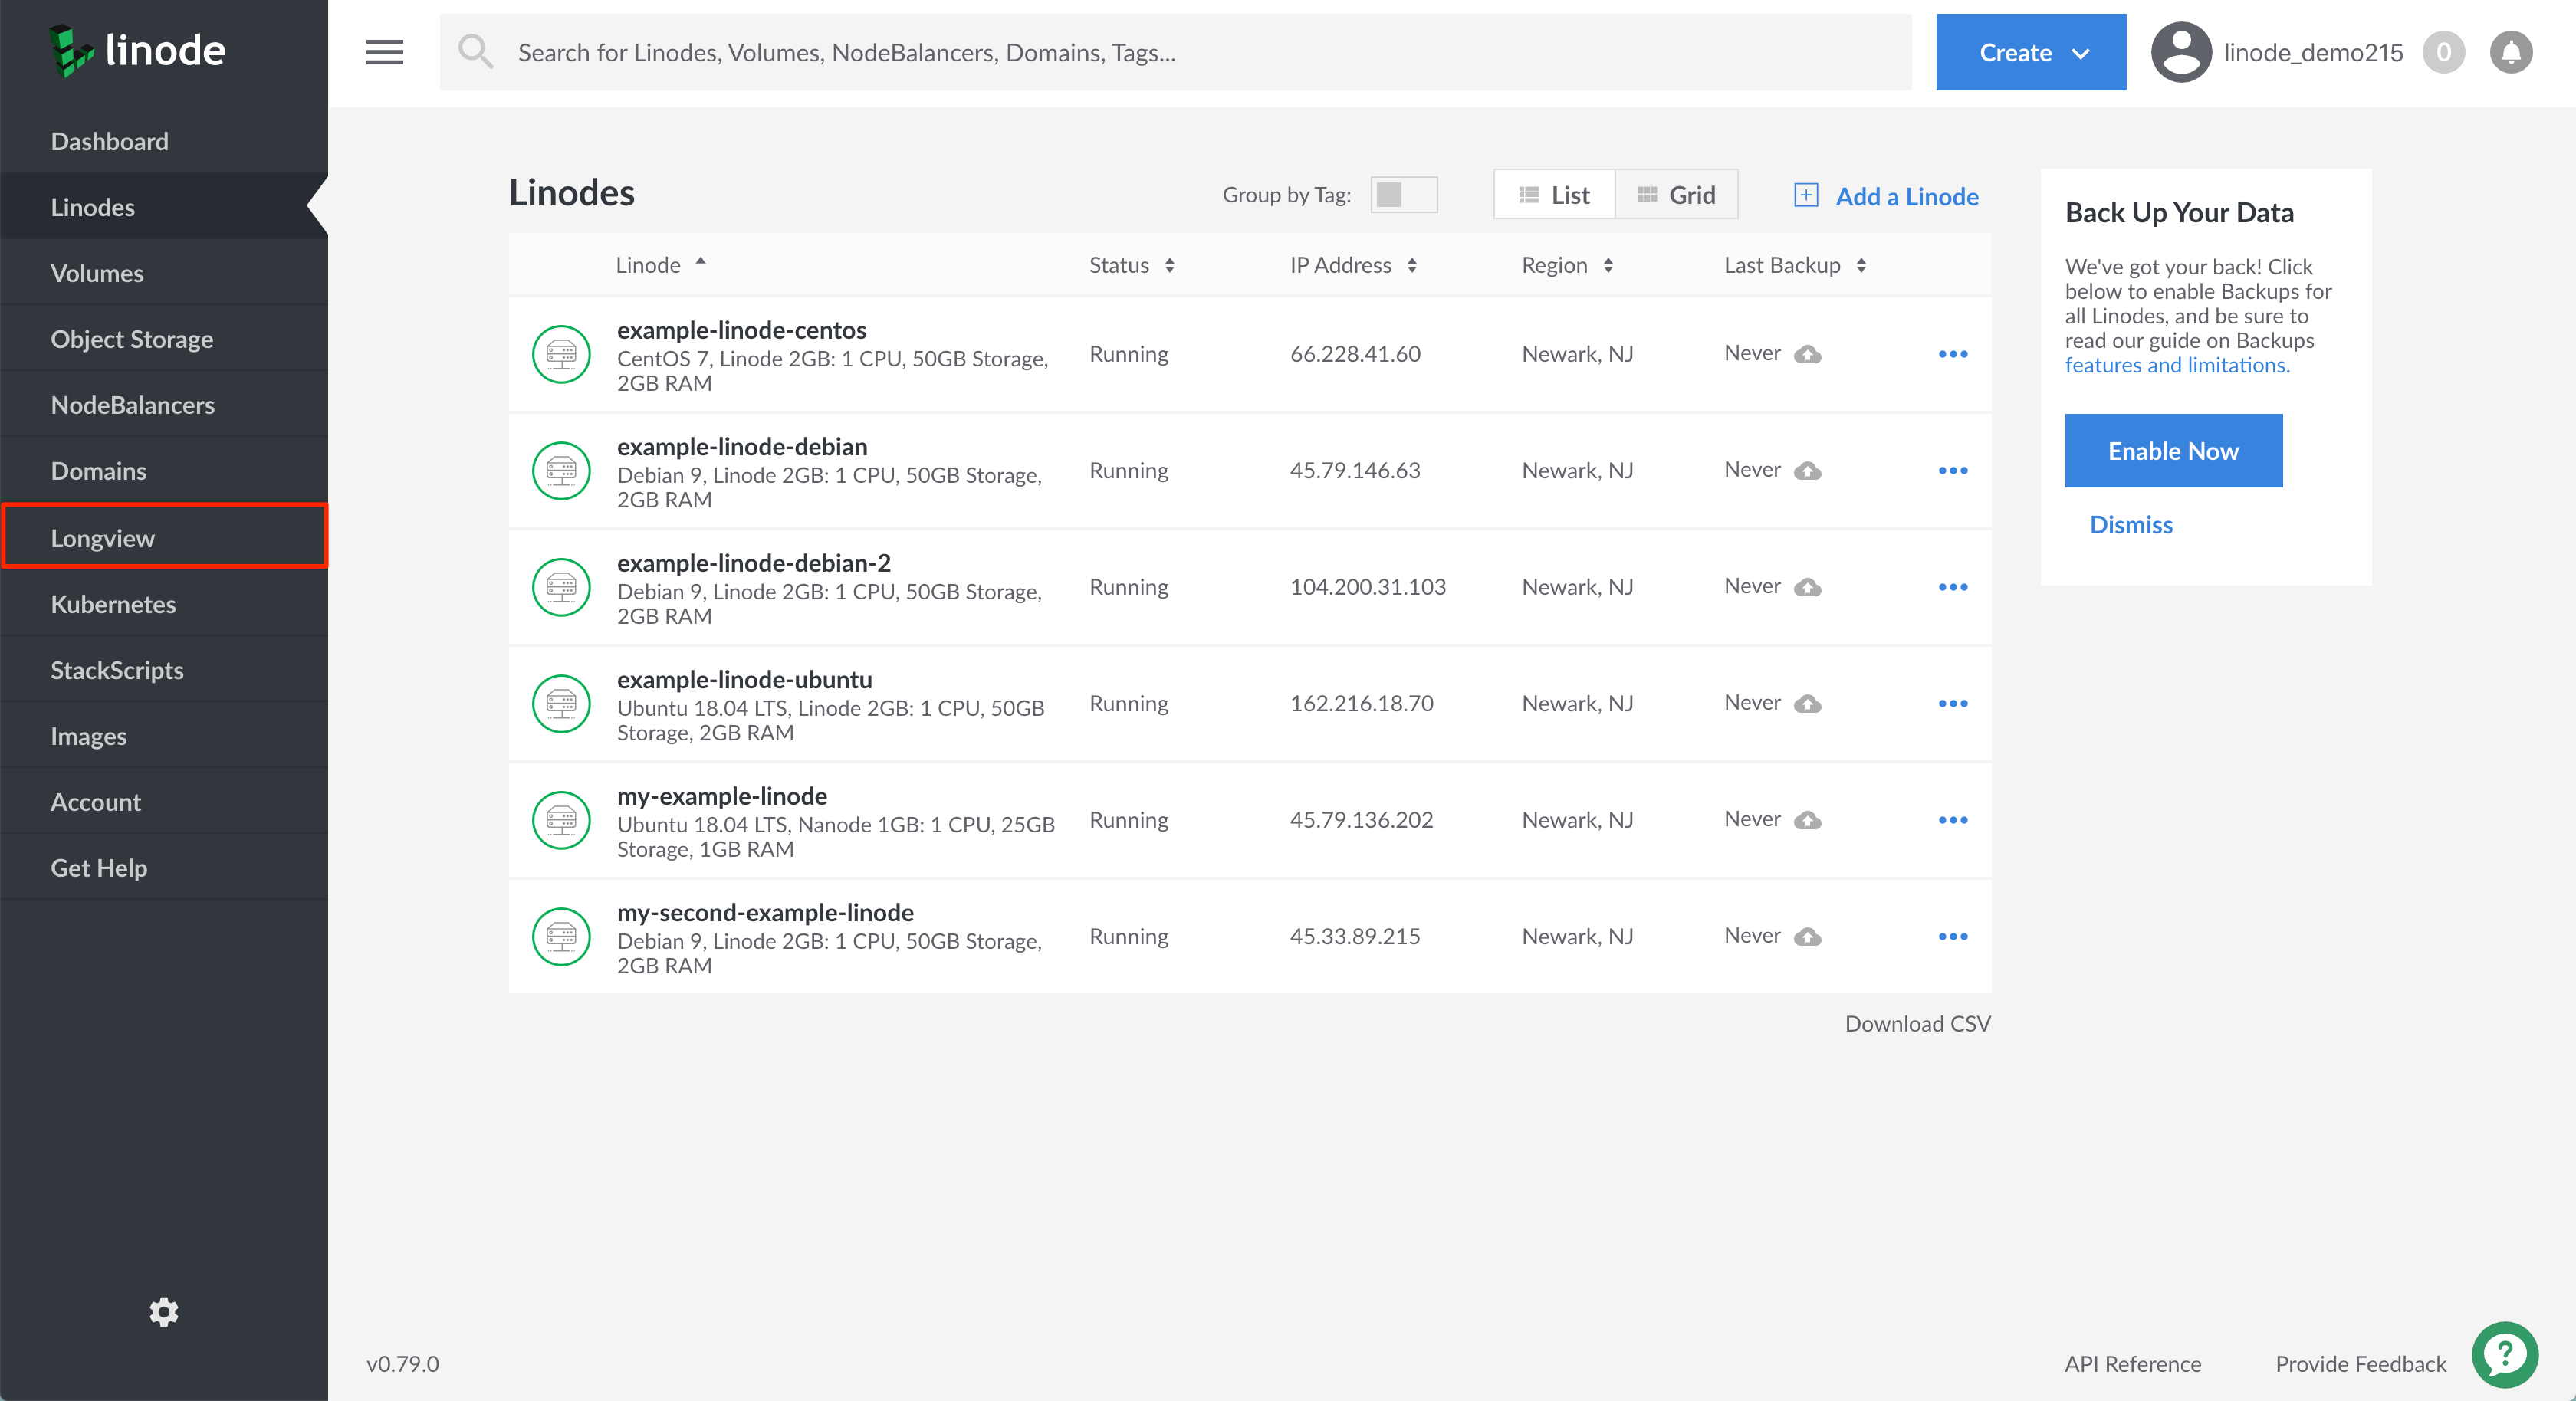Open Images in sidebar
The width and height of the screenshot is (2576, 1401).
coord(164,736)
